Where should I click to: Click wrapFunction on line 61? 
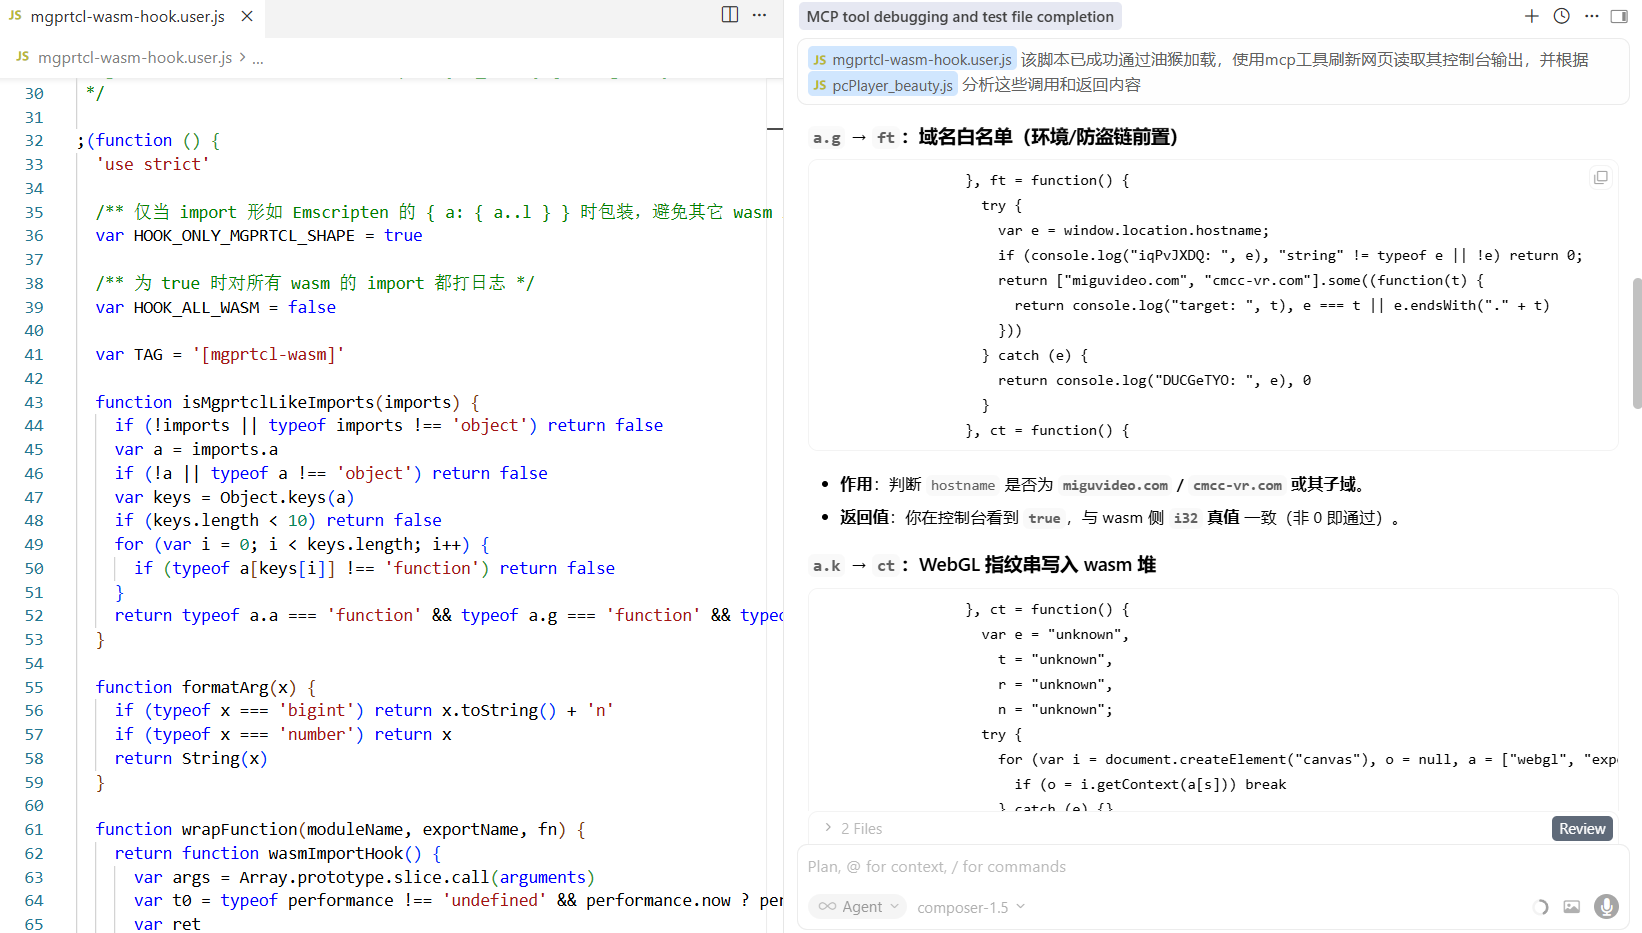(239, 829)
